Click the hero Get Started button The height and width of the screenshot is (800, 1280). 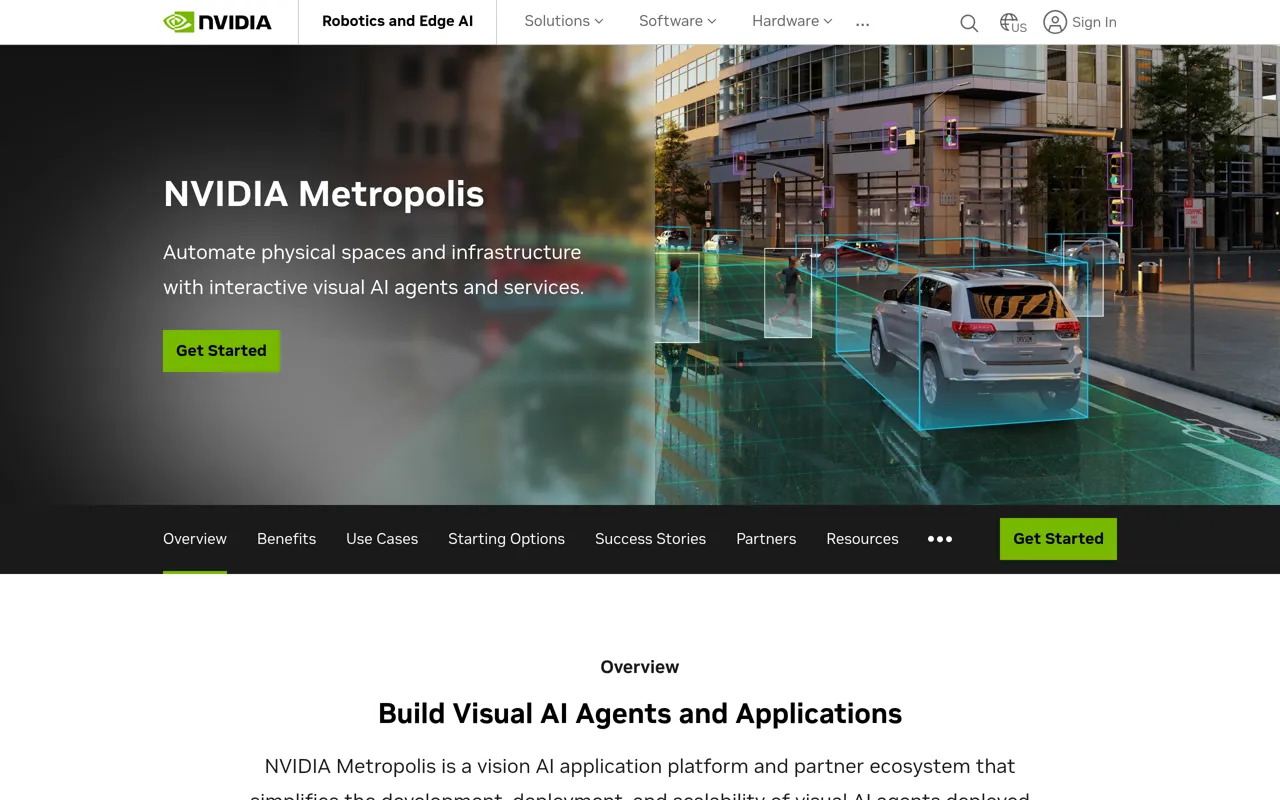pos(221,351)
